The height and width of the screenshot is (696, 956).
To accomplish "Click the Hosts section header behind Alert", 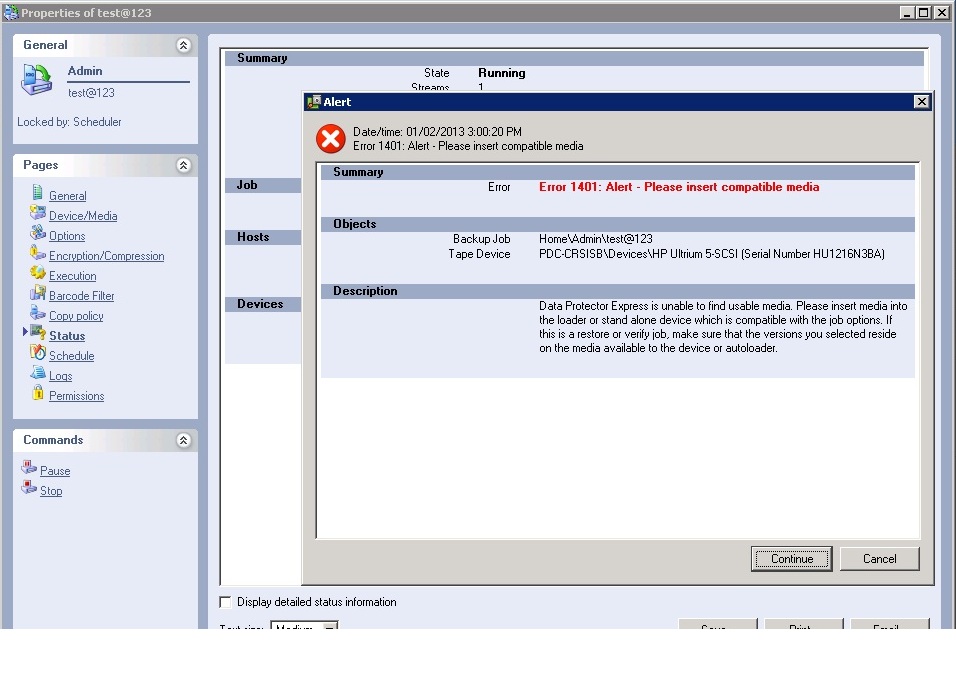I will pyautogui.click(x=263, y=237).
